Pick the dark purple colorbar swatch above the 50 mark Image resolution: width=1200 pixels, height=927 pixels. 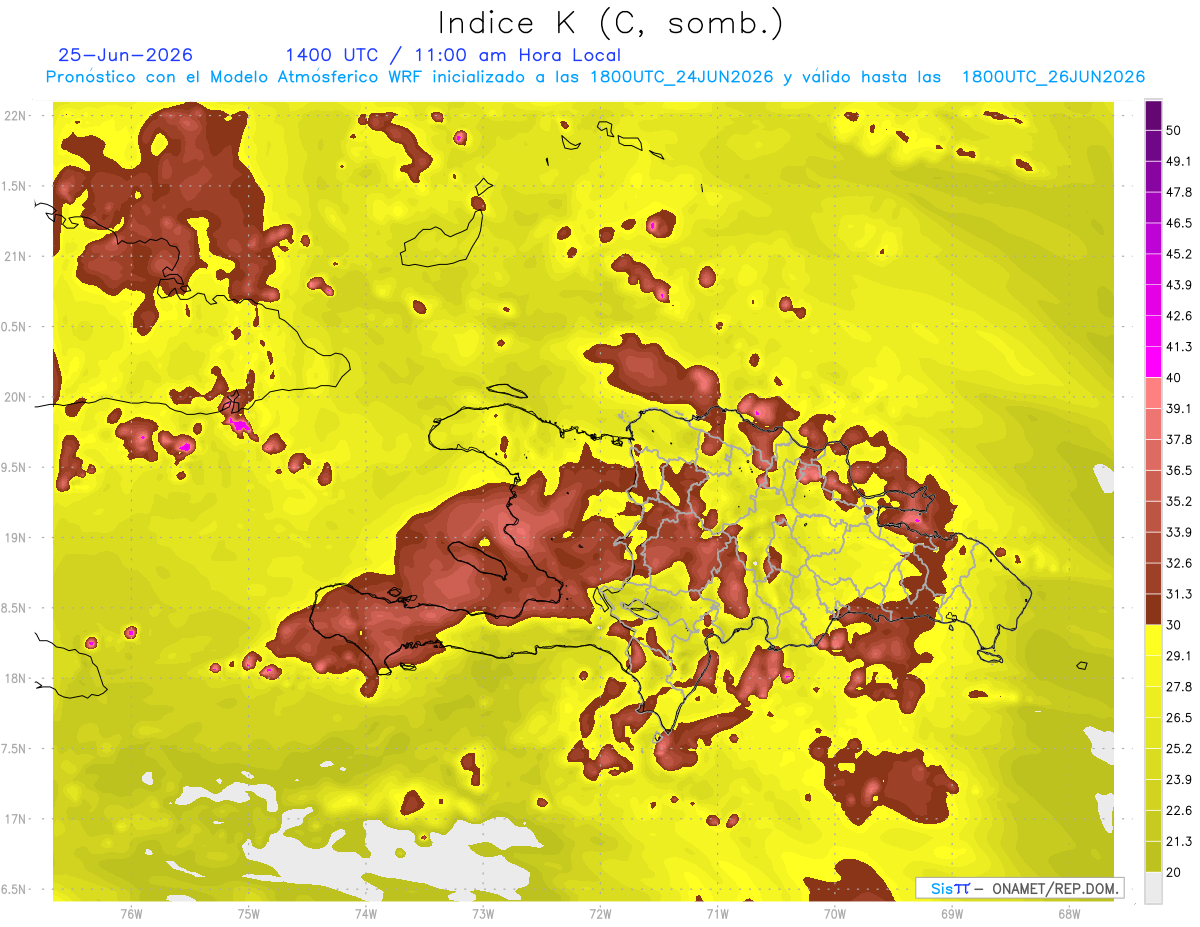click(1153, 115)
